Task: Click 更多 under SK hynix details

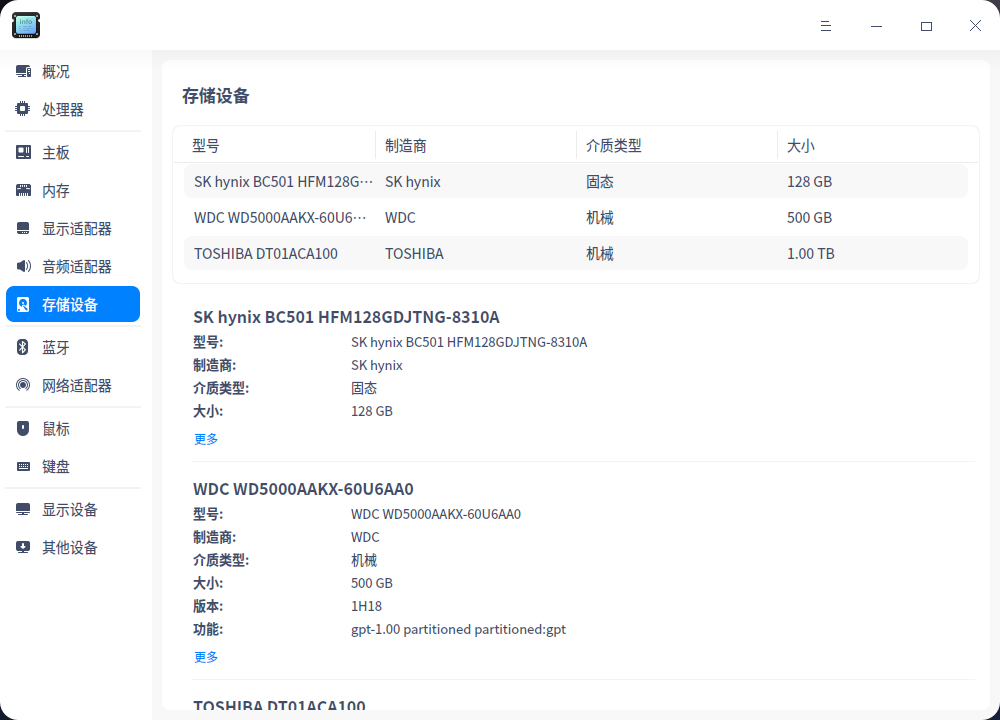Action: (x=205, y=438)
